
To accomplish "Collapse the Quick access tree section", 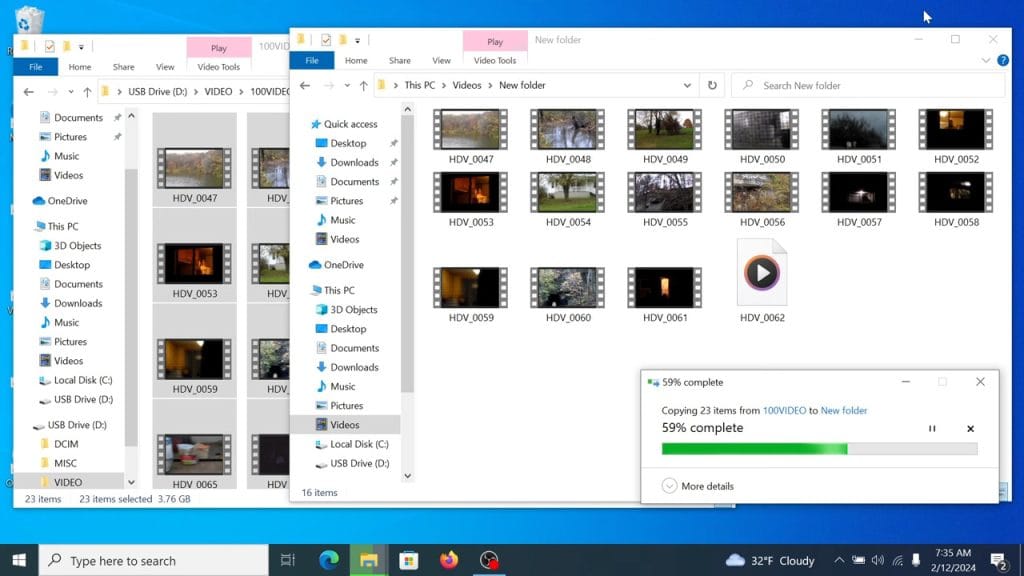I will (305, 124).
